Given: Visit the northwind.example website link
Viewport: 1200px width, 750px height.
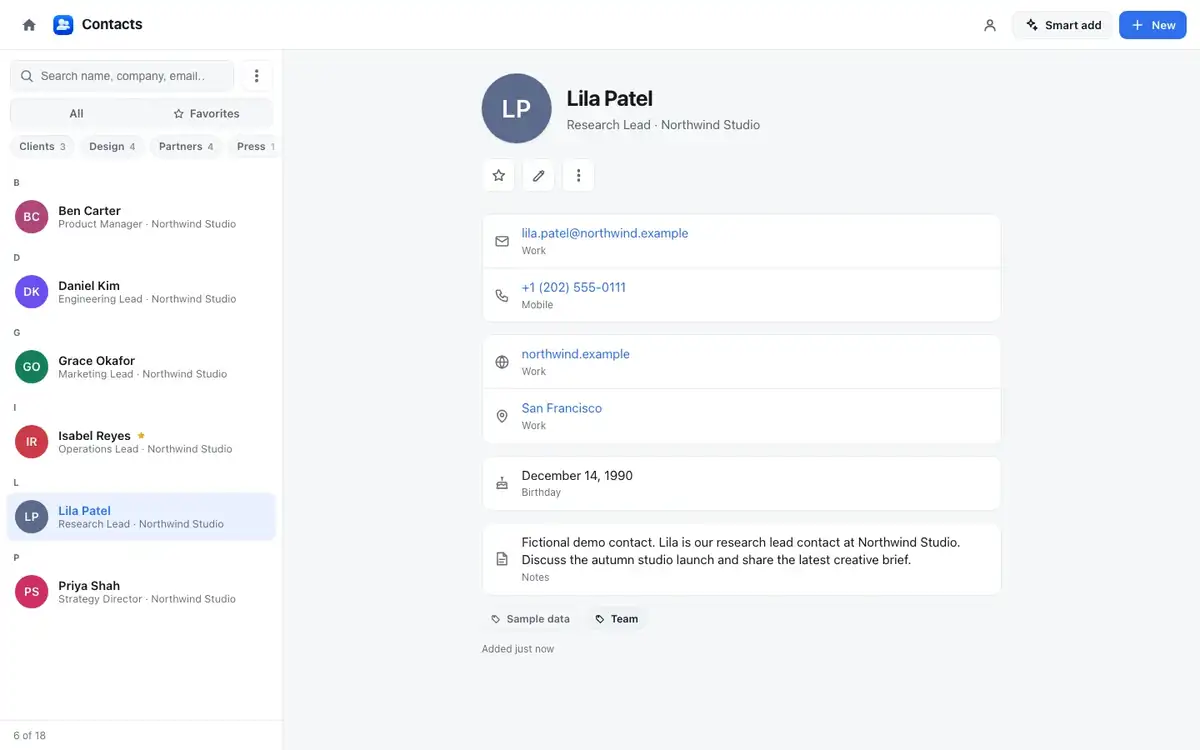Looking at the screenshot, I should 576,354.
